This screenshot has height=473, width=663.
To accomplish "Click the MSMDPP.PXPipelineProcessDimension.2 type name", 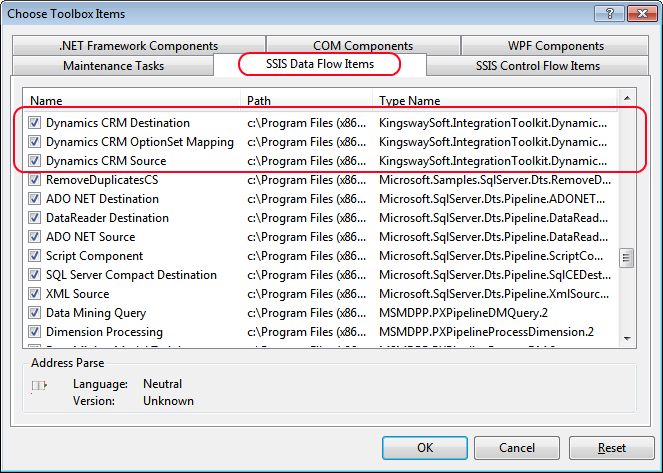I will pyautogui.click(x=486, y=332).
